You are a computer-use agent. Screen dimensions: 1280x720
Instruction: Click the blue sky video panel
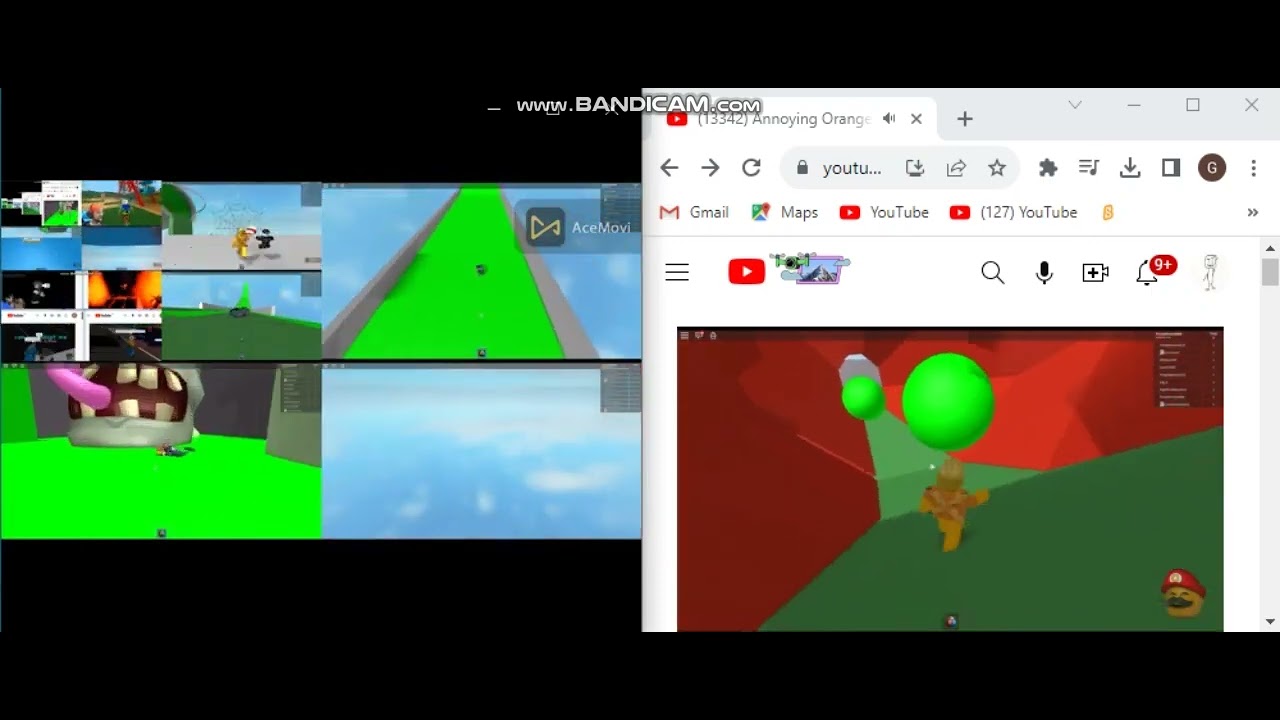coord(481,451)
